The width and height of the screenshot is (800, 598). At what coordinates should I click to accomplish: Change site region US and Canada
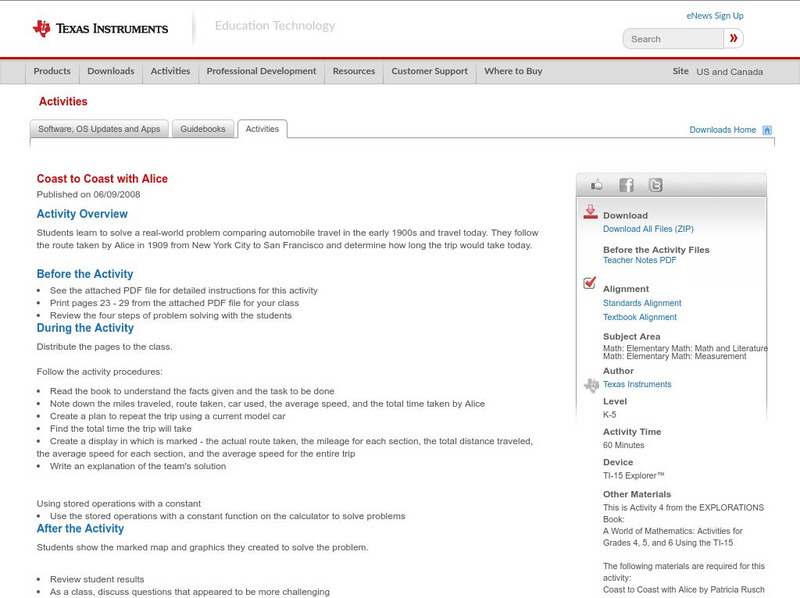[x=730, y=72]
